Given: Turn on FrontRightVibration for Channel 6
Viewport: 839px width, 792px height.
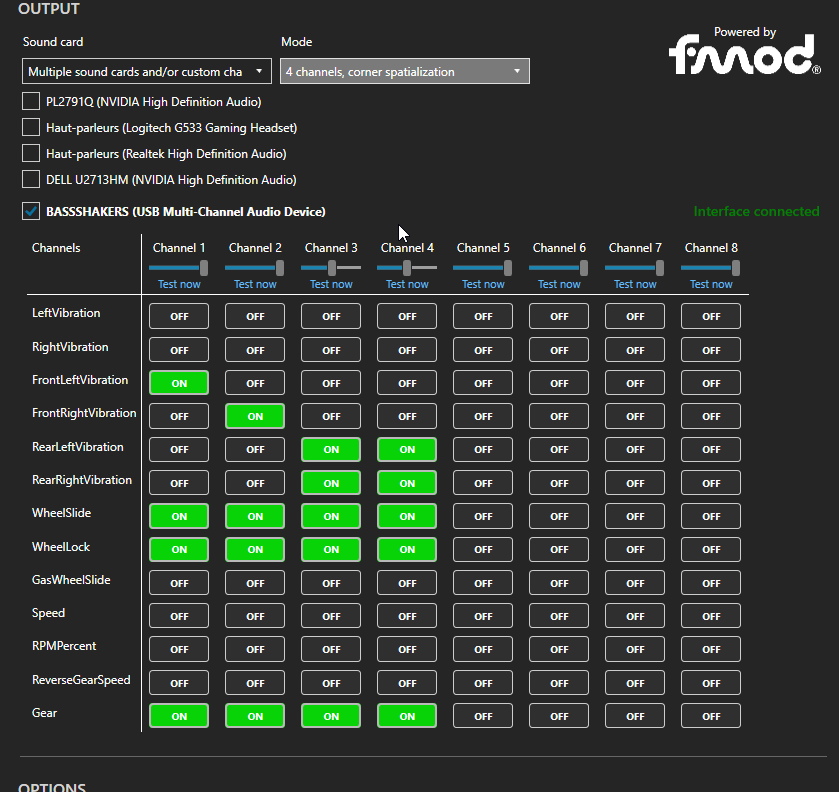Looking at the screenshot, I should pos(559,416).
